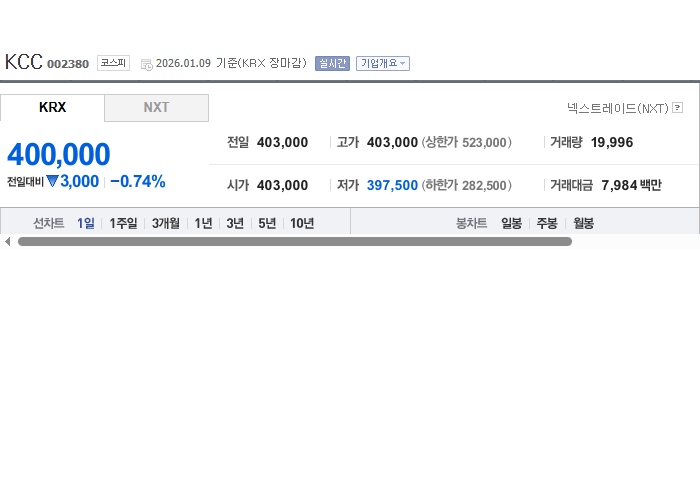Click the stock code 002380
The width and height of the screenshot is (700, 490).
tap(68, 64)
